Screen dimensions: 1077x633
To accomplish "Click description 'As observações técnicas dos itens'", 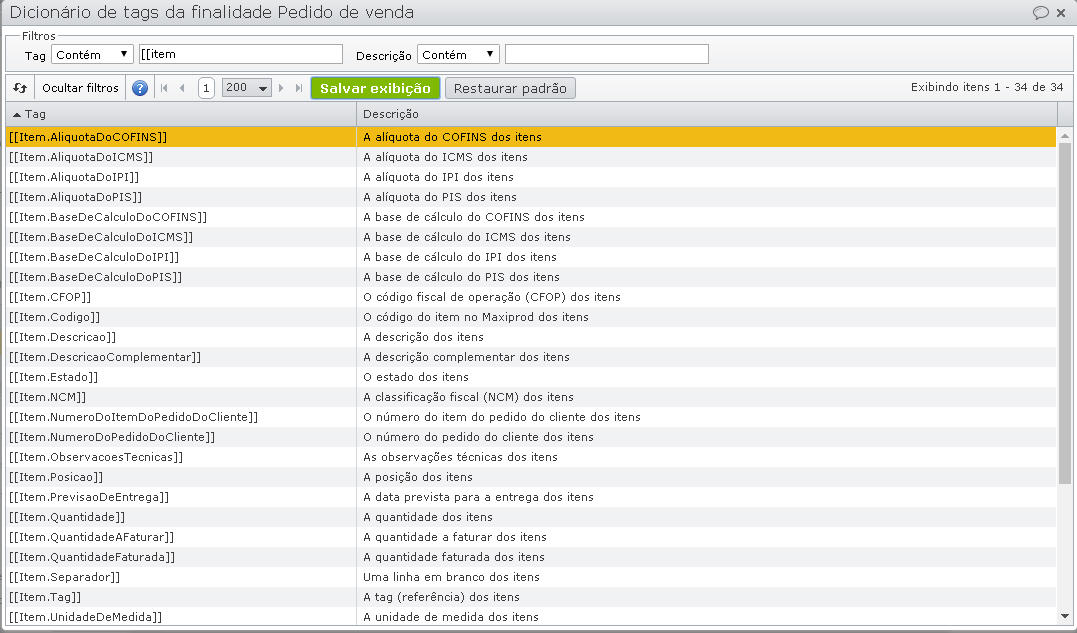I will 460,457.
